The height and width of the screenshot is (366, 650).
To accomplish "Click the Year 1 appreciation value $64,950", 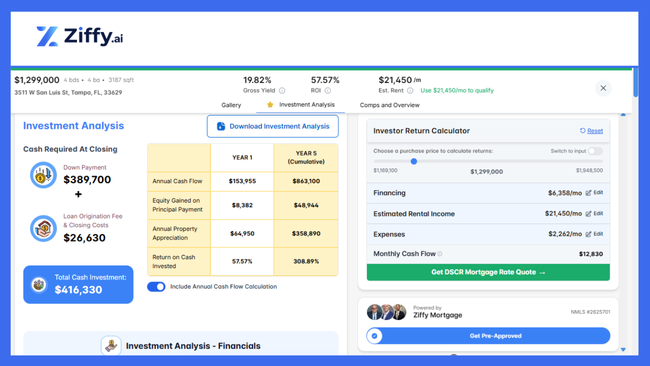I will [243, 233].
